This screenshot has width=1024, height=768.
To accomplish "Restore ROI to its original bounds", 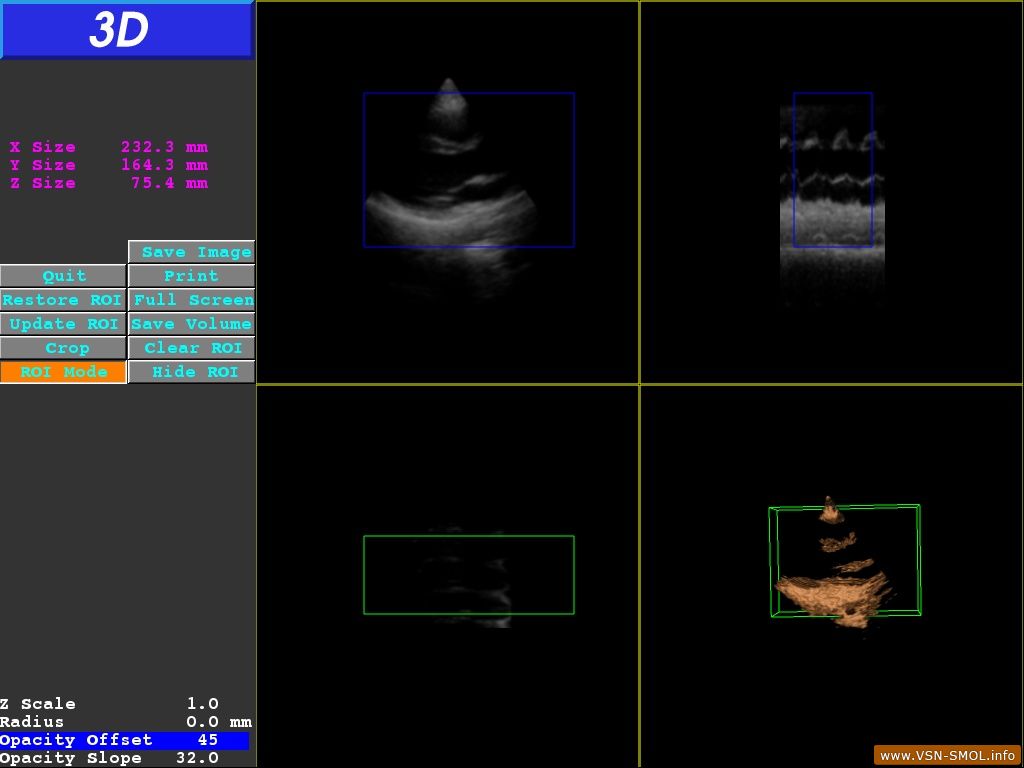I will click(63, 300).
